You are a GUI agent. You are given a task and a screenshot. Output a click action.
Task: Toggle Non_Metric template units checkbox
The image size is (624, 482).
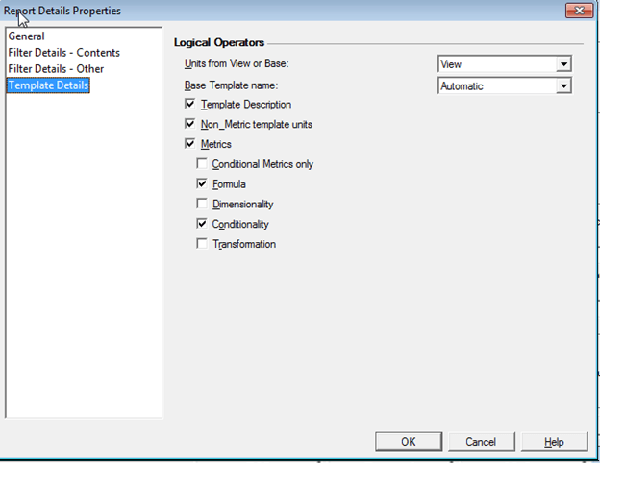pyautogui.click(x=190, y=124)
